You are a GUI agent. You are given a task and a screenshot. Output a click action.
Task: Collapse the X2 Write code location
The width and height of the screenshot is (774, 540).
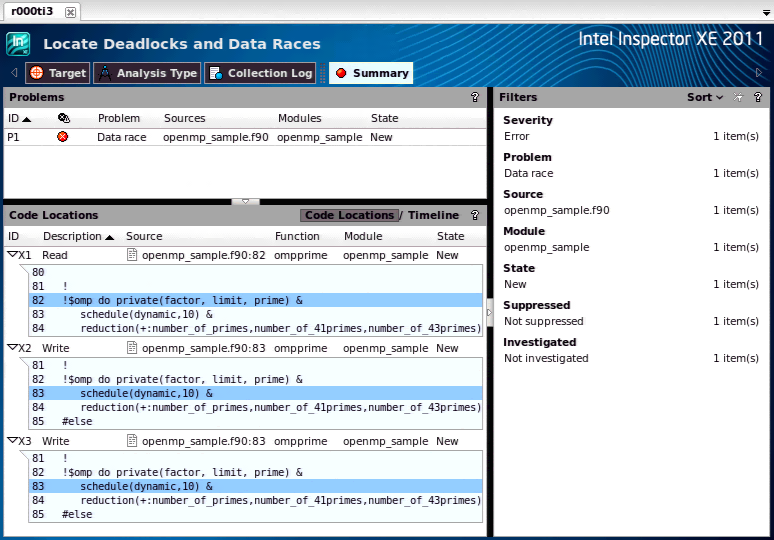(x=12, y=348)
